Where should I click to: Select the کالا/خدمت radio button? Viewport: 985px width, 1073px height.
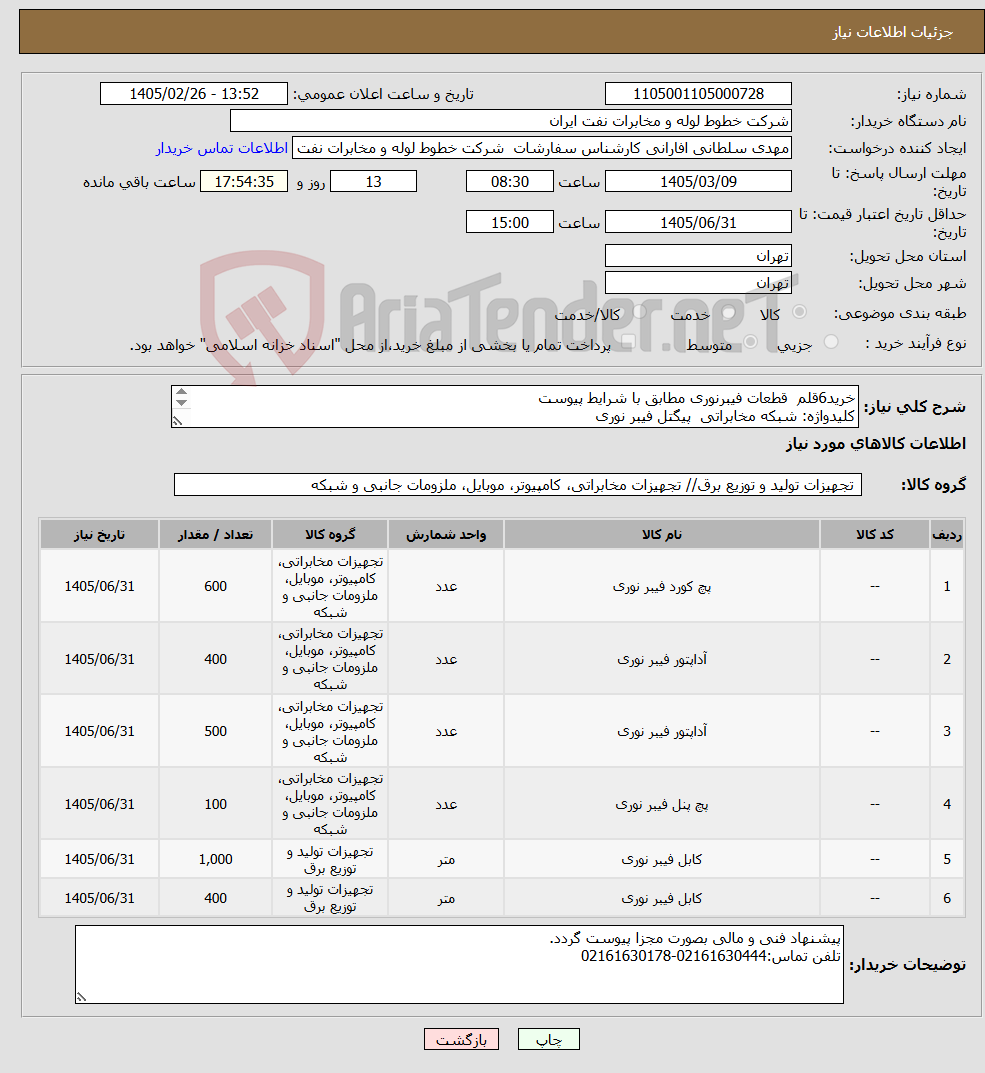point(639,313)
